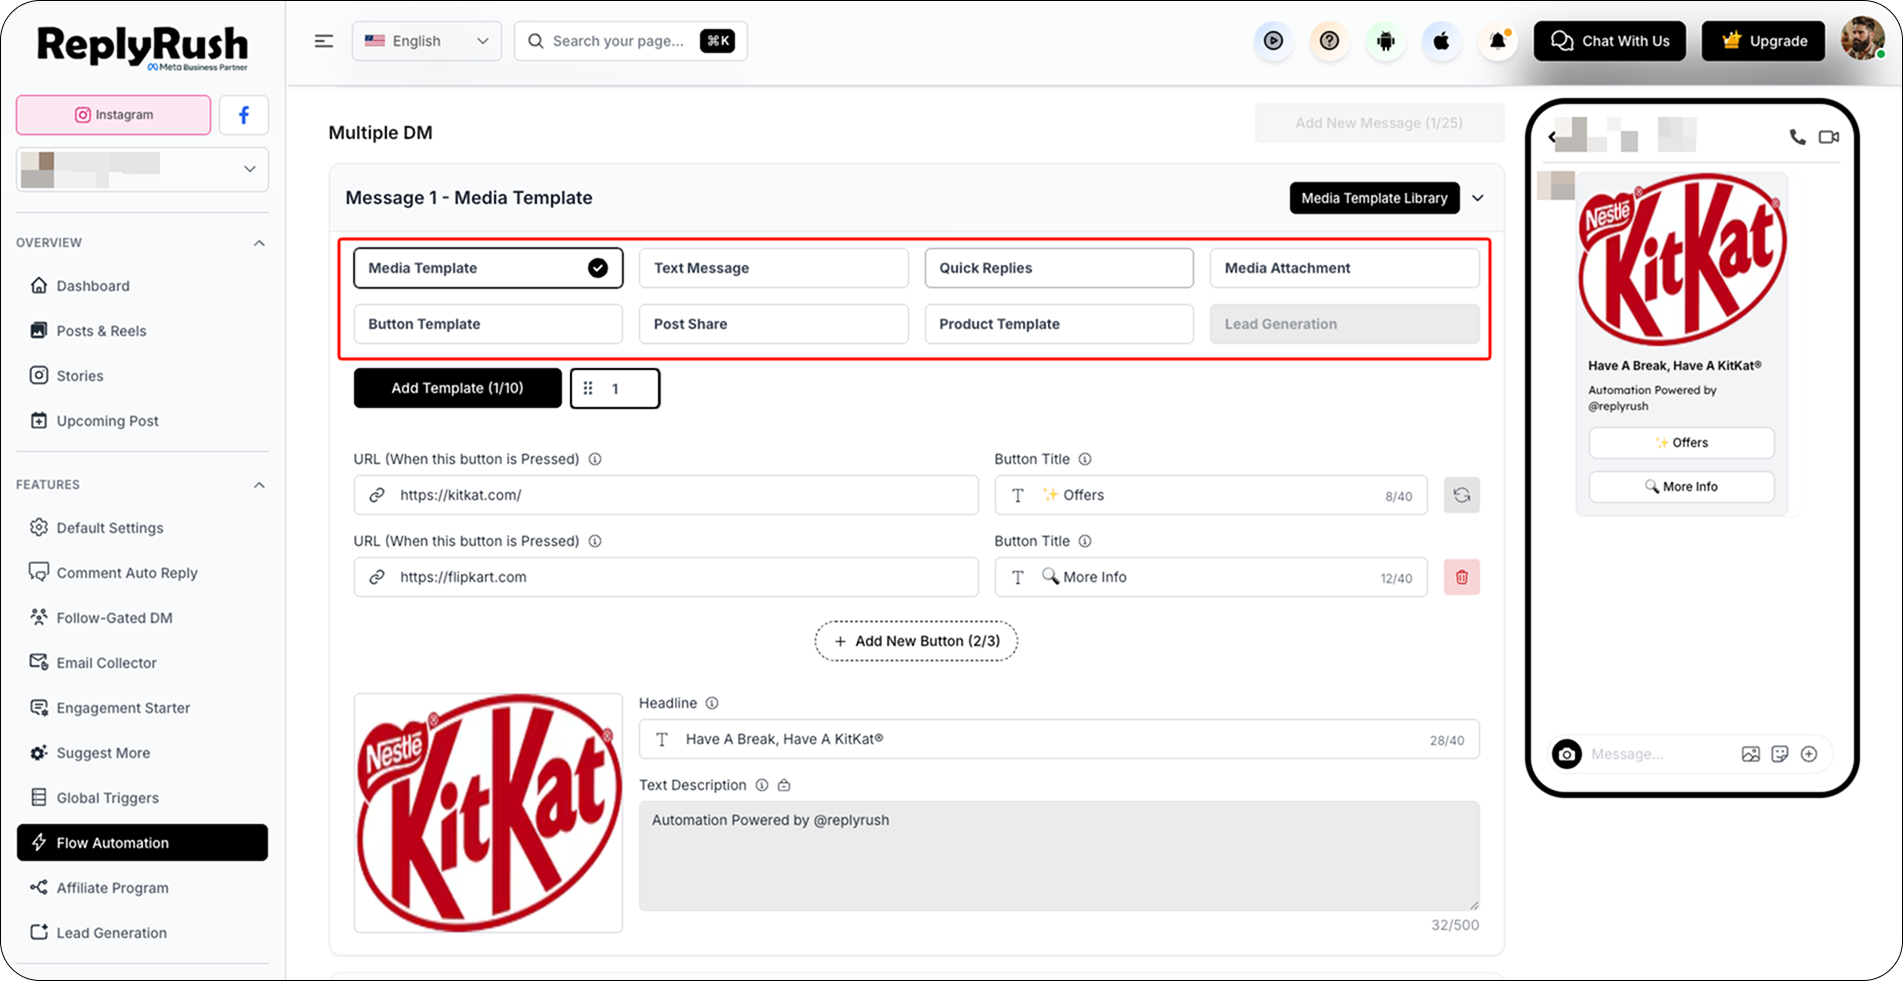
Task: Open the Instagram account selector dropdown
Action: [142, 169]
